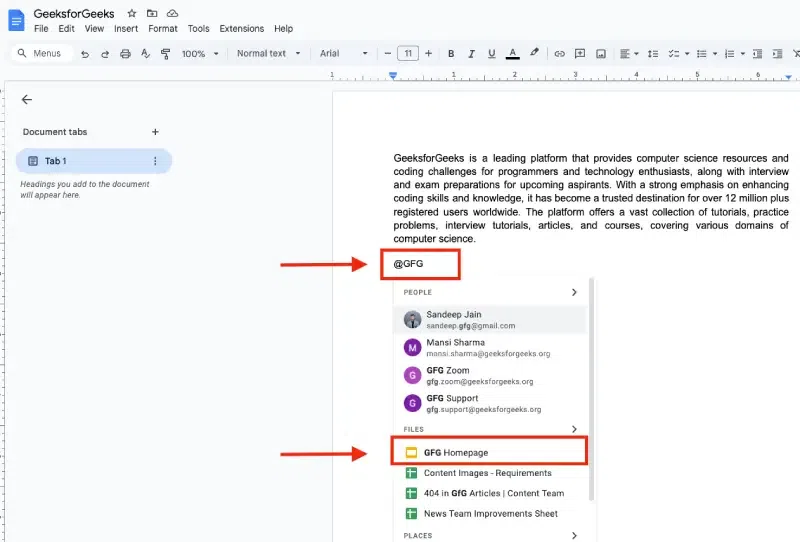The height and width of the screenshot is (542, 800).
Task: Click the Add comment icon
Action: pyautogui.click(x=580, y=54)
